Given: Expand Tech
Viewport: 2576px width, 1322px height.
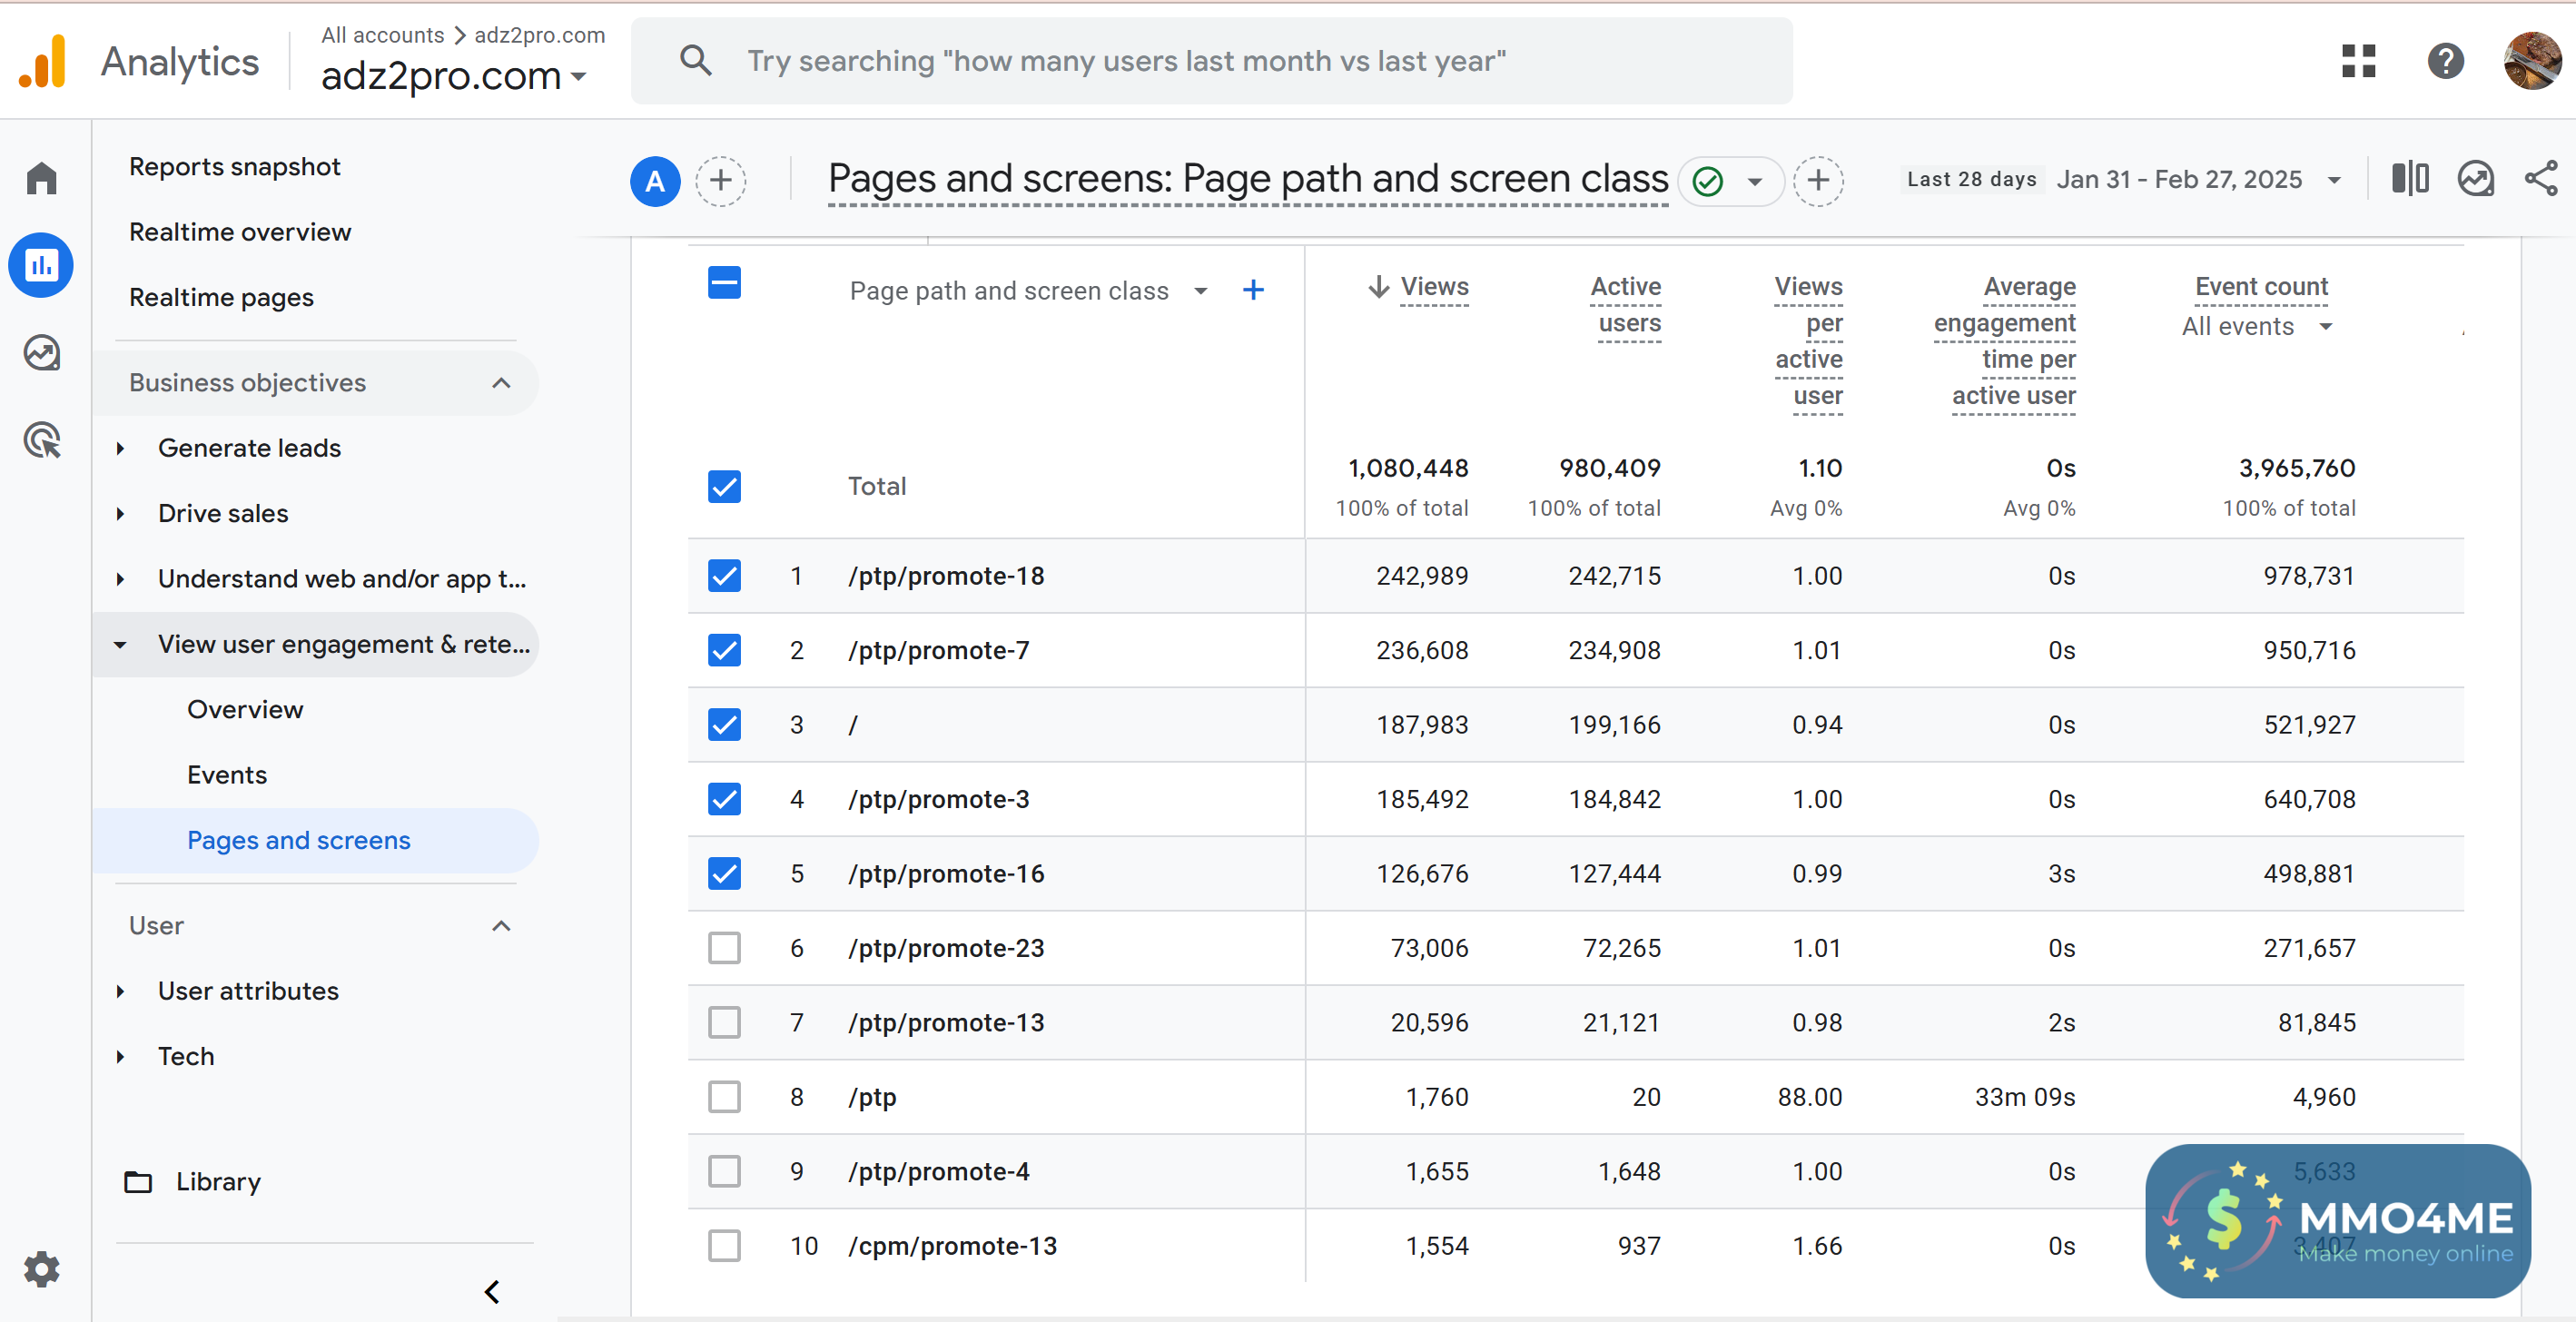Looking at the screenshot, I should (120, 1057).
